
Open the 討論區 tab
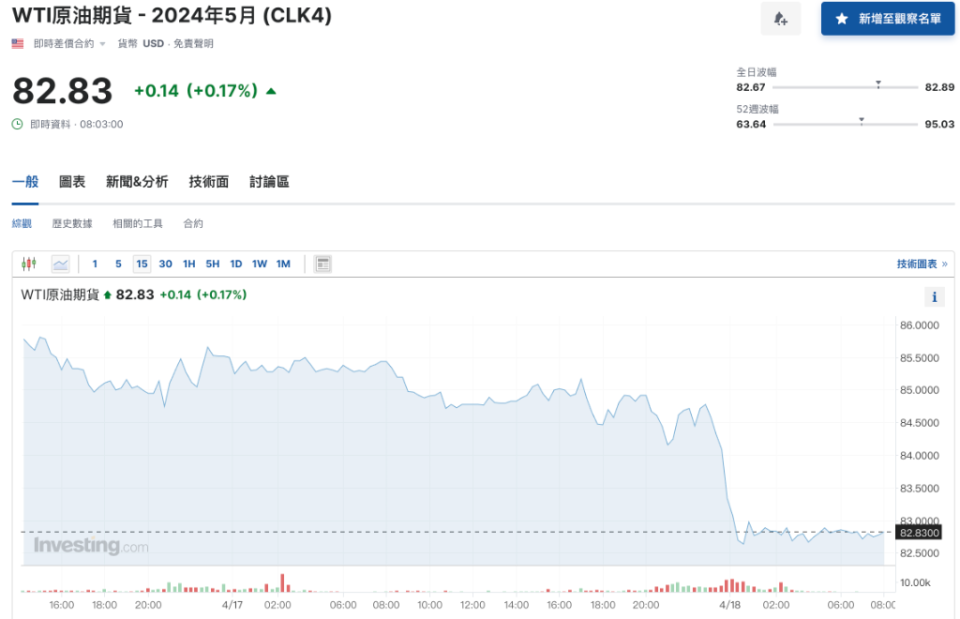(269, 182)
